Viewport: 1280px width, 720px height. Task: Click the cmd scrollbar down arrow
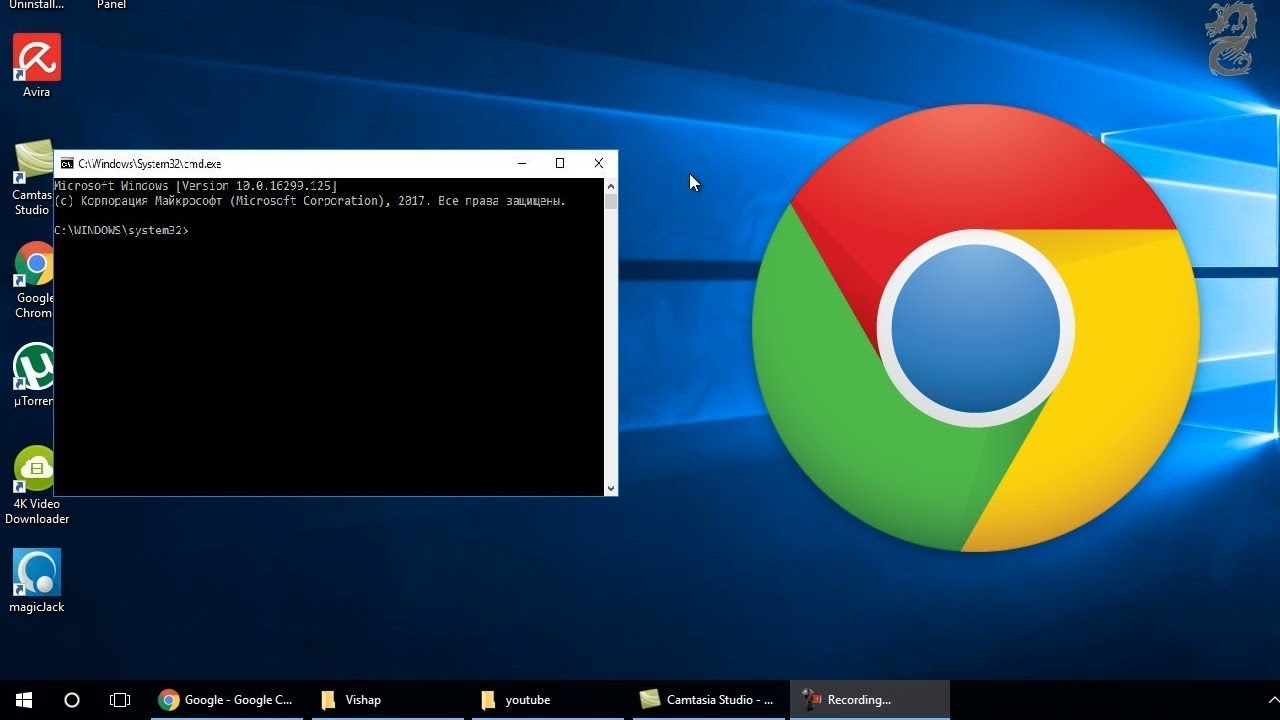point(610,488)
